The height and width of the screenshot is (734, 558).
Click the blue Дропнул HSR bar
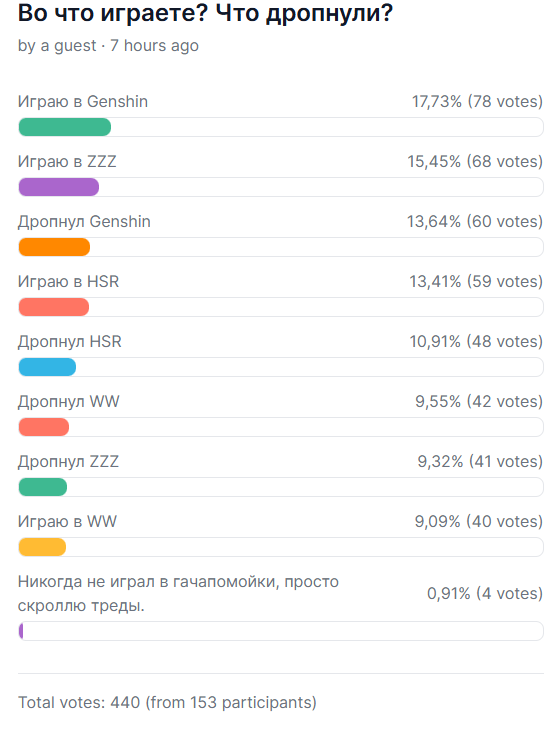(x=47, y=367)
